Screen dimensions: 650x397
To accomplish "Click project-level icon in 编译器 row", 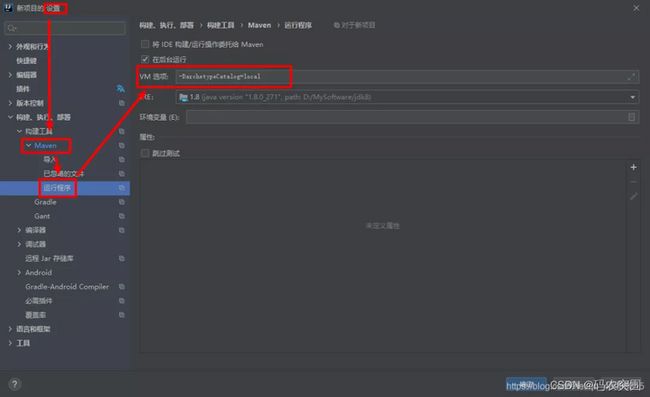I will click(121, 230).
